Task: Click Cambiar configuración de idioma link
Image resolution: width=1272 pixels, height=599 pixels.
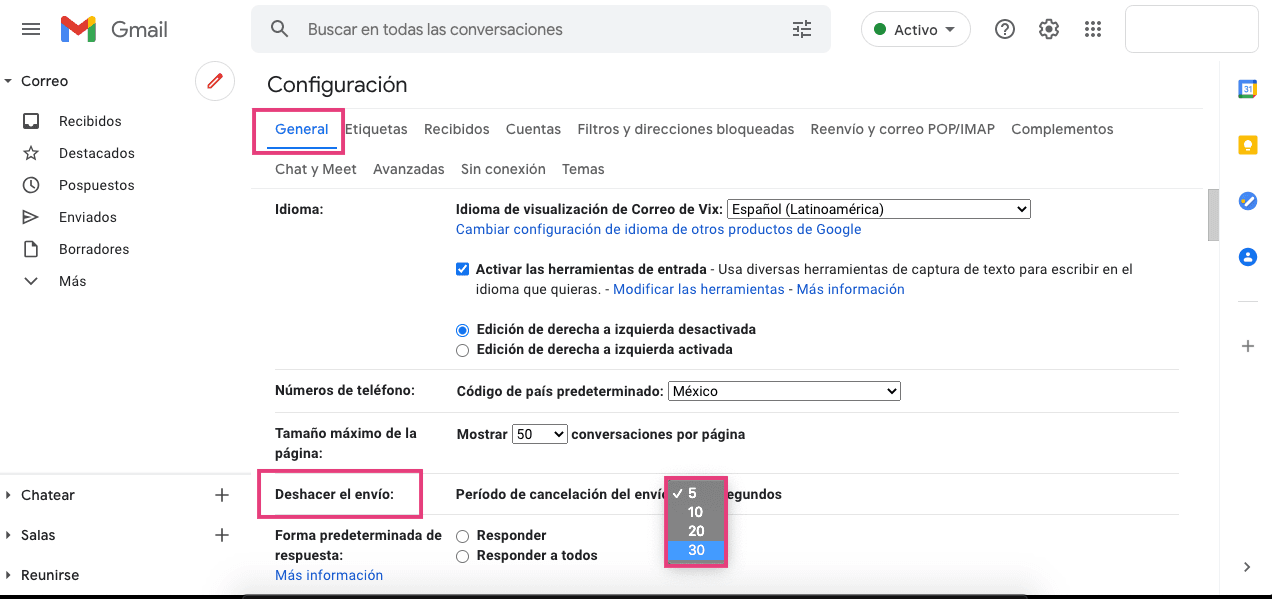Action: (x=658, y=229)
